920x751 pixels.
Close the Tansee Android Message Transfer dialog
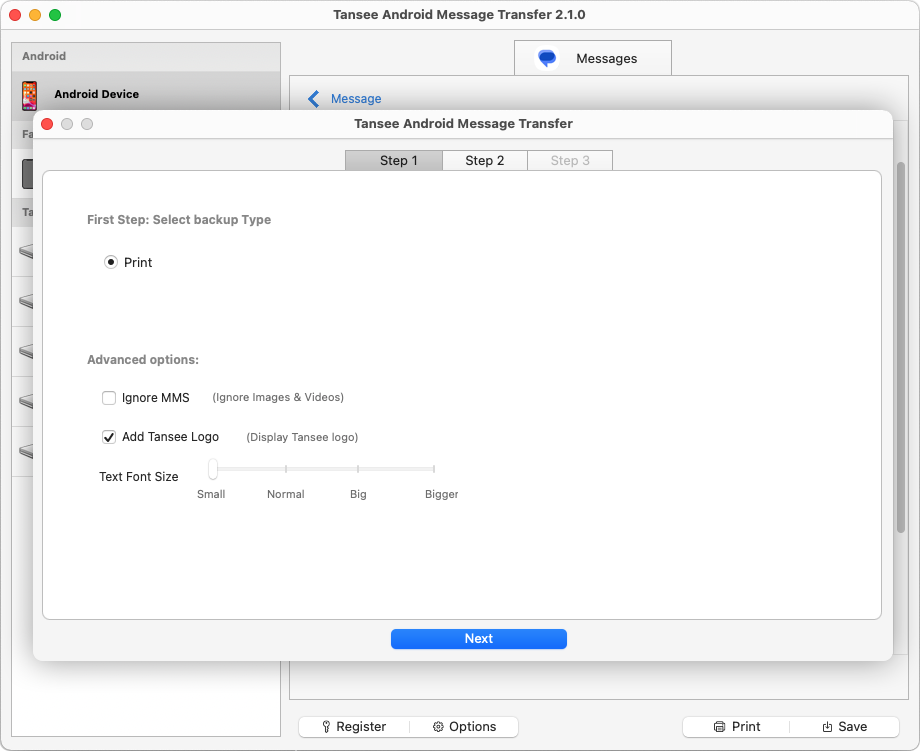pos(48,124)
